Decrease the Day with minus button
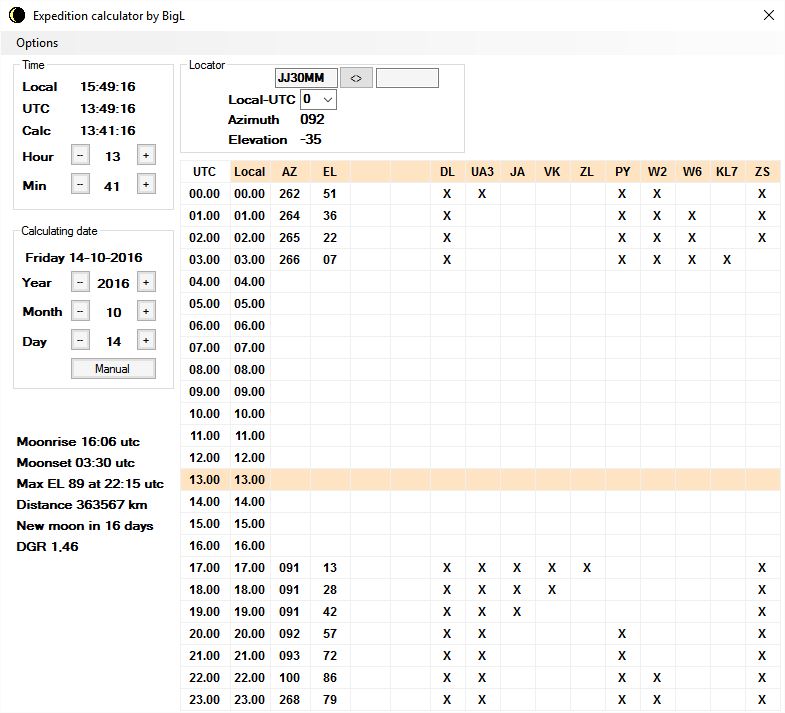785x713 pixels. click(80, 340)
